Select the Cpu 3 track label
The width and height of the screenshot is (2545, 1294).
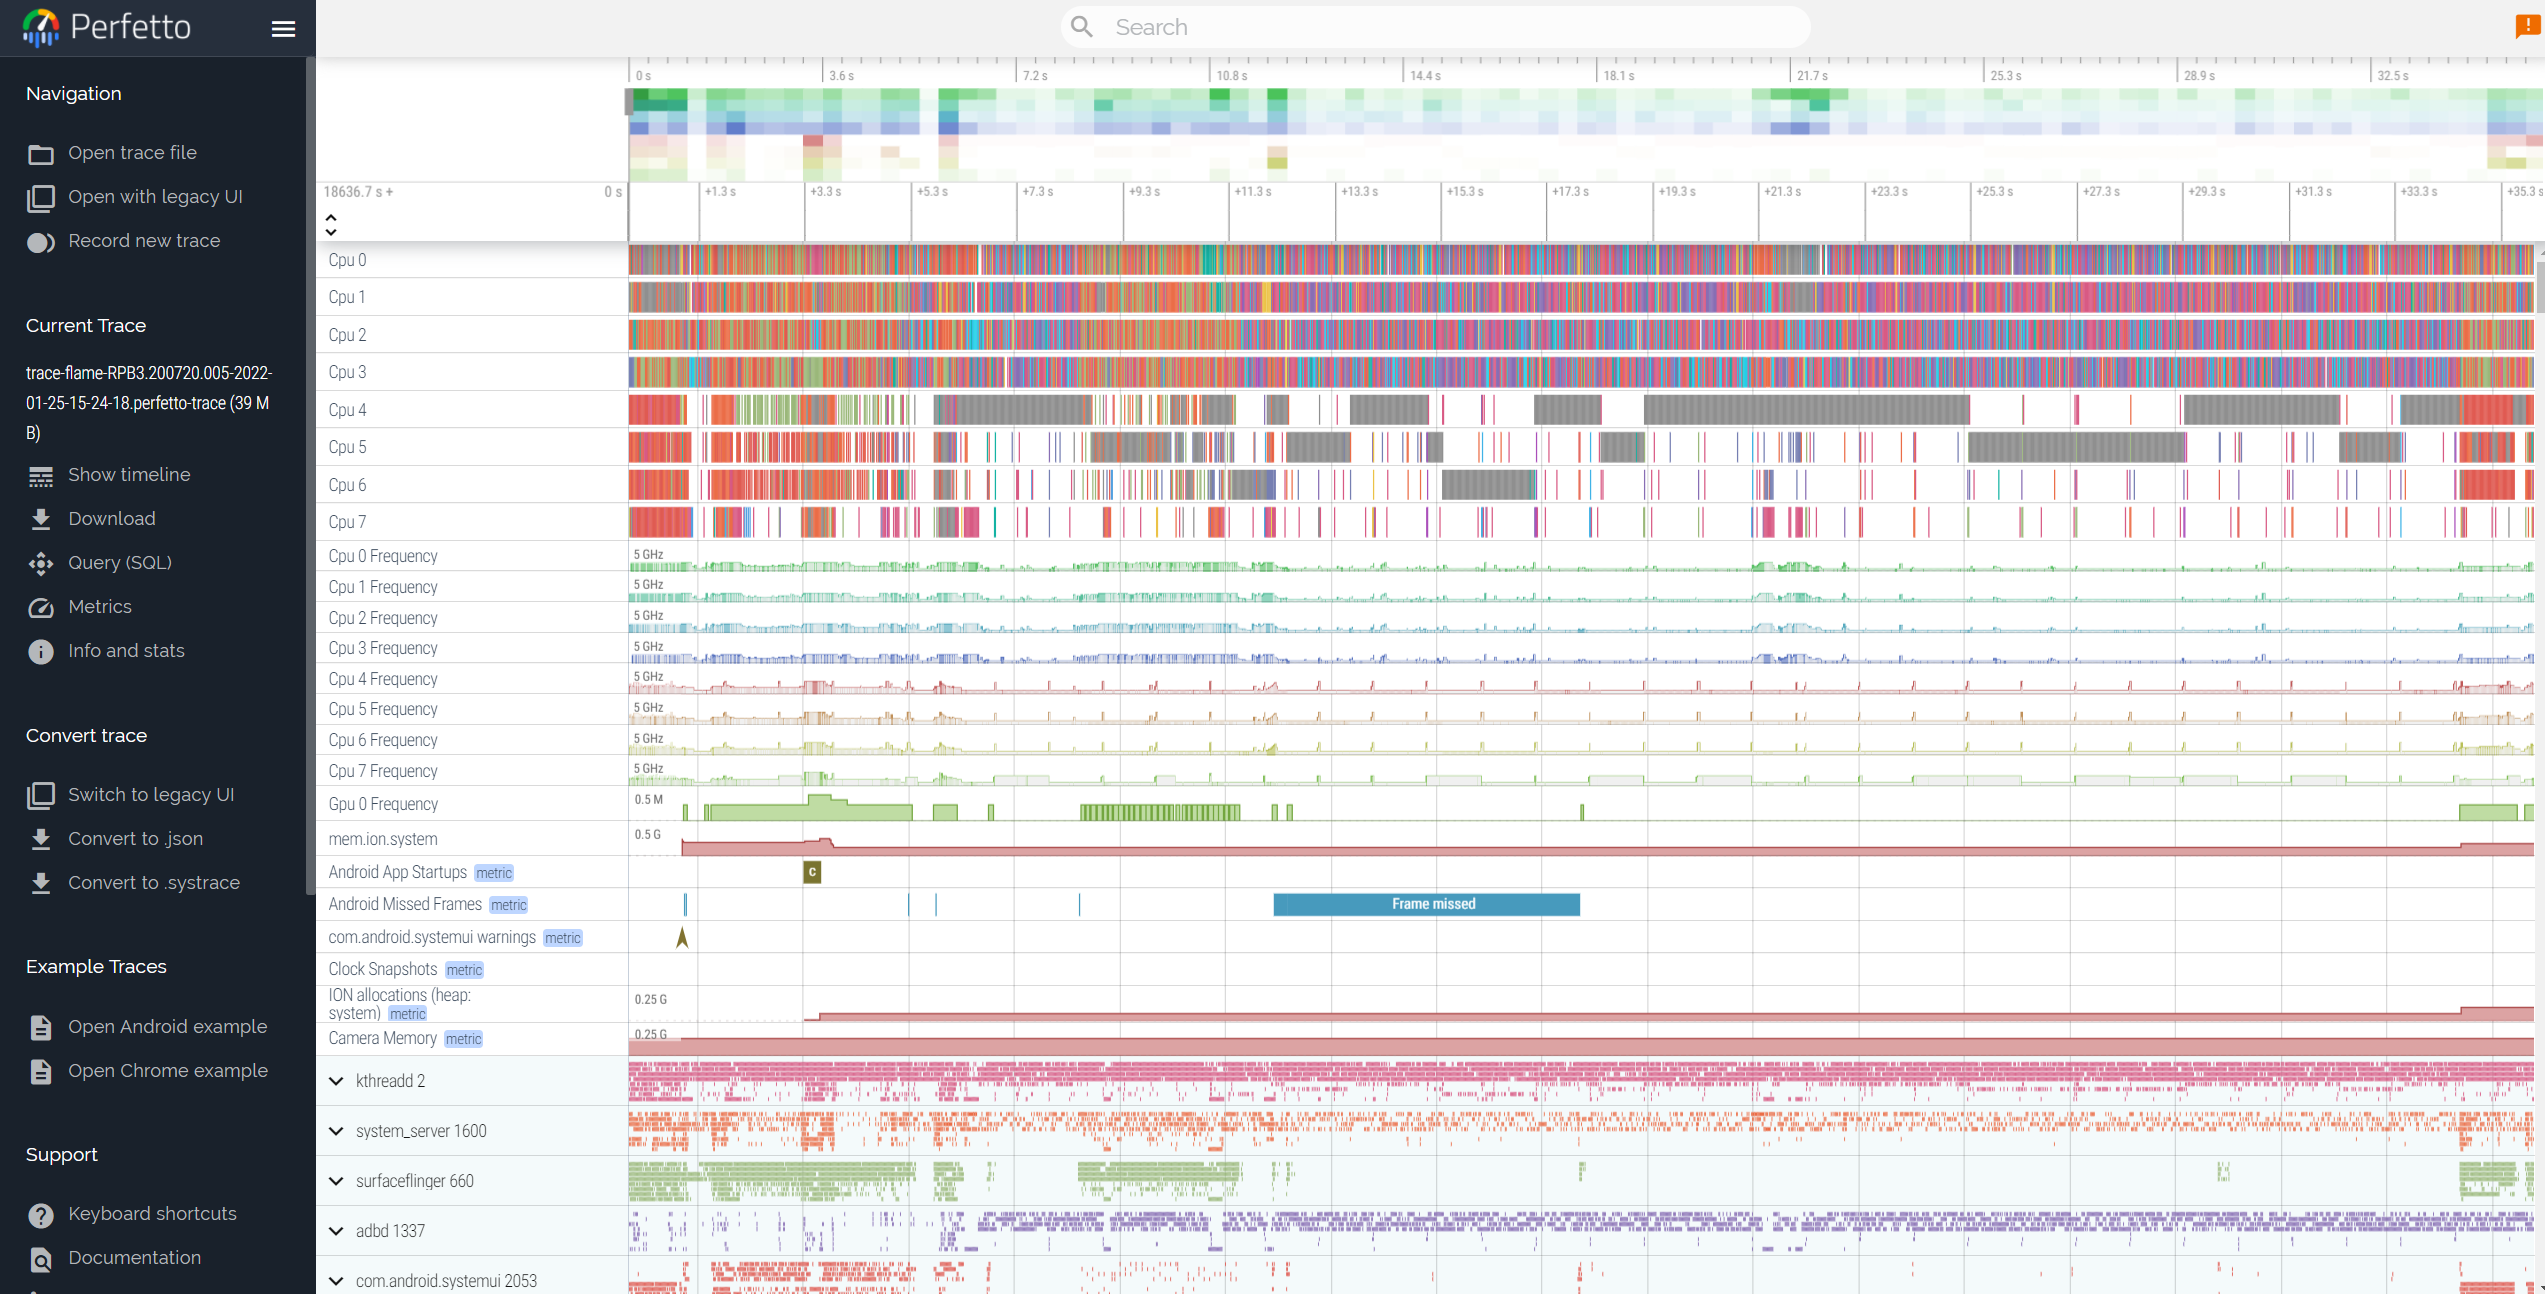(347, 372)
